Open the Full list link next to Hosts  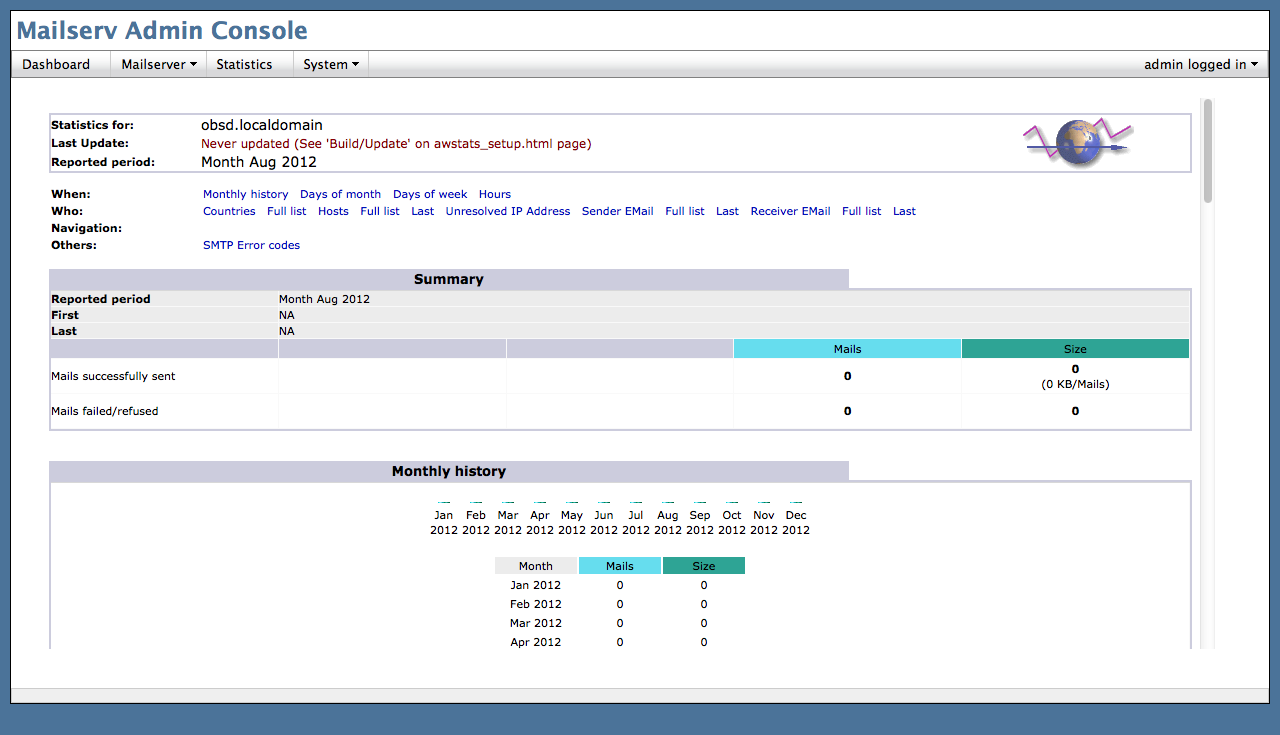pyautogui.click(x=380, y=211)
